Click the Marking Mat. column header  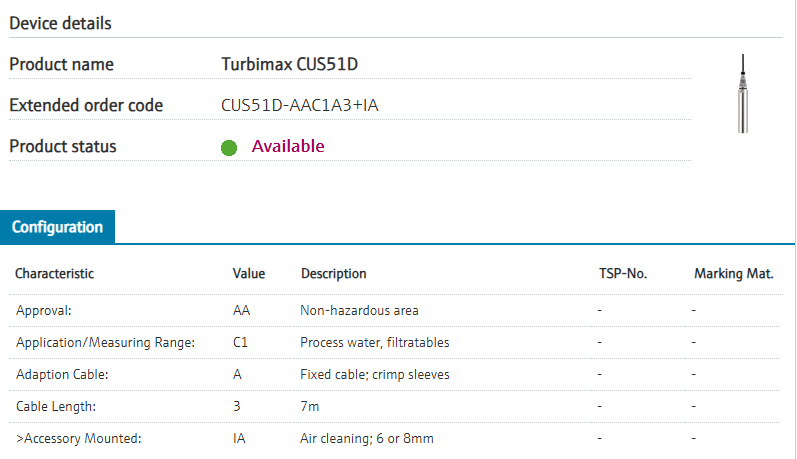coord(733,273)
